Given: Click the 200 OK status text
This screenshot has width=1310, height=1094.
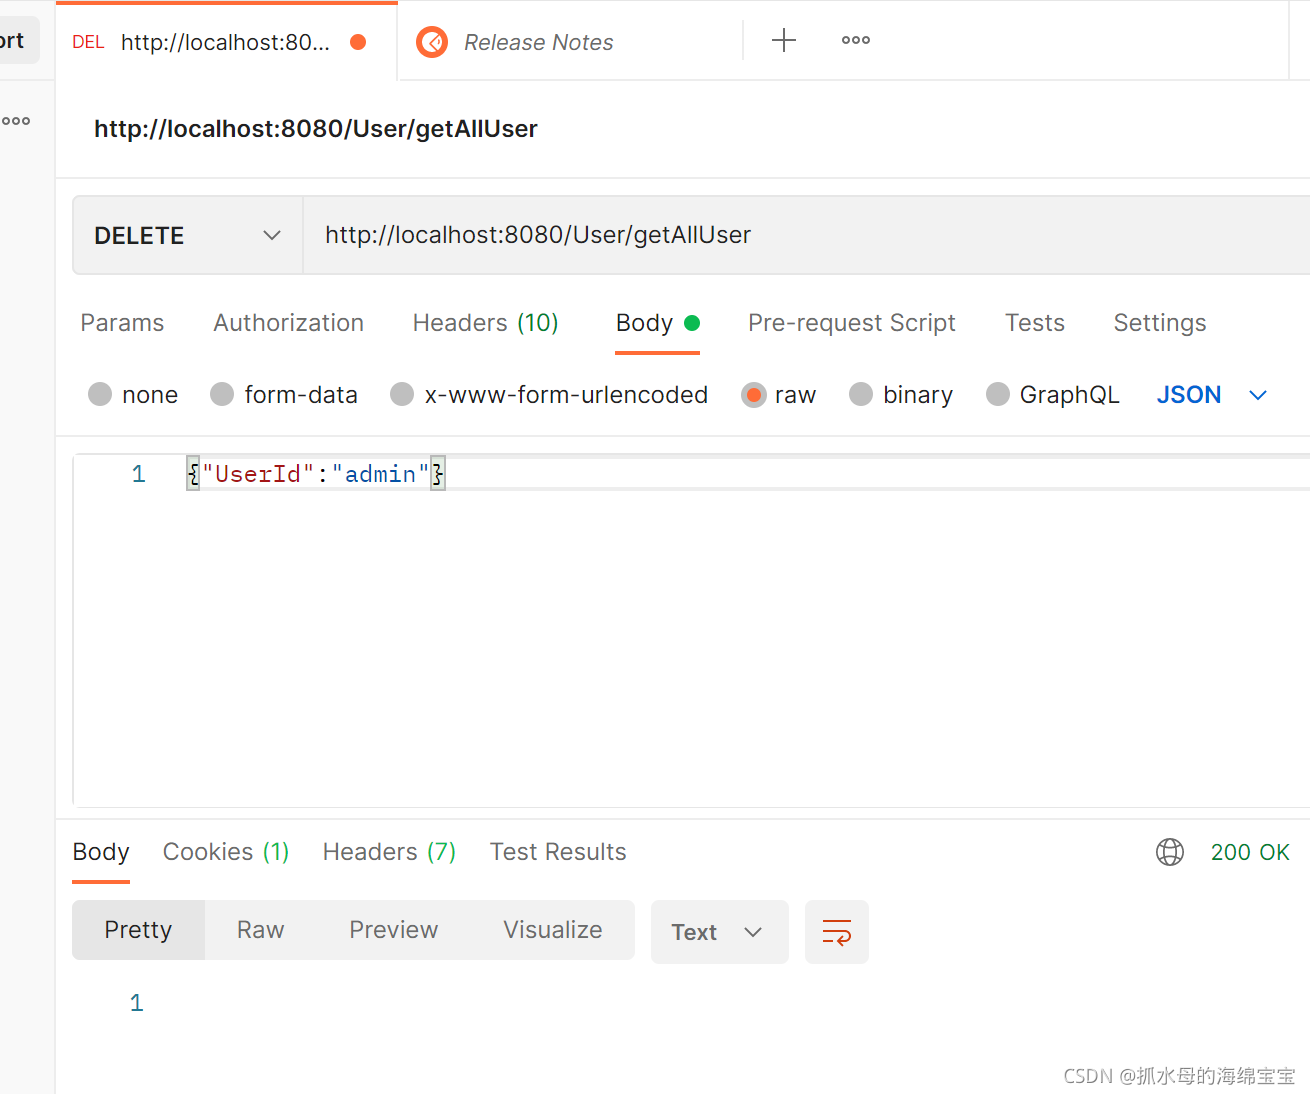Looking at the screenshot, I should click(x=1250, y=852).
